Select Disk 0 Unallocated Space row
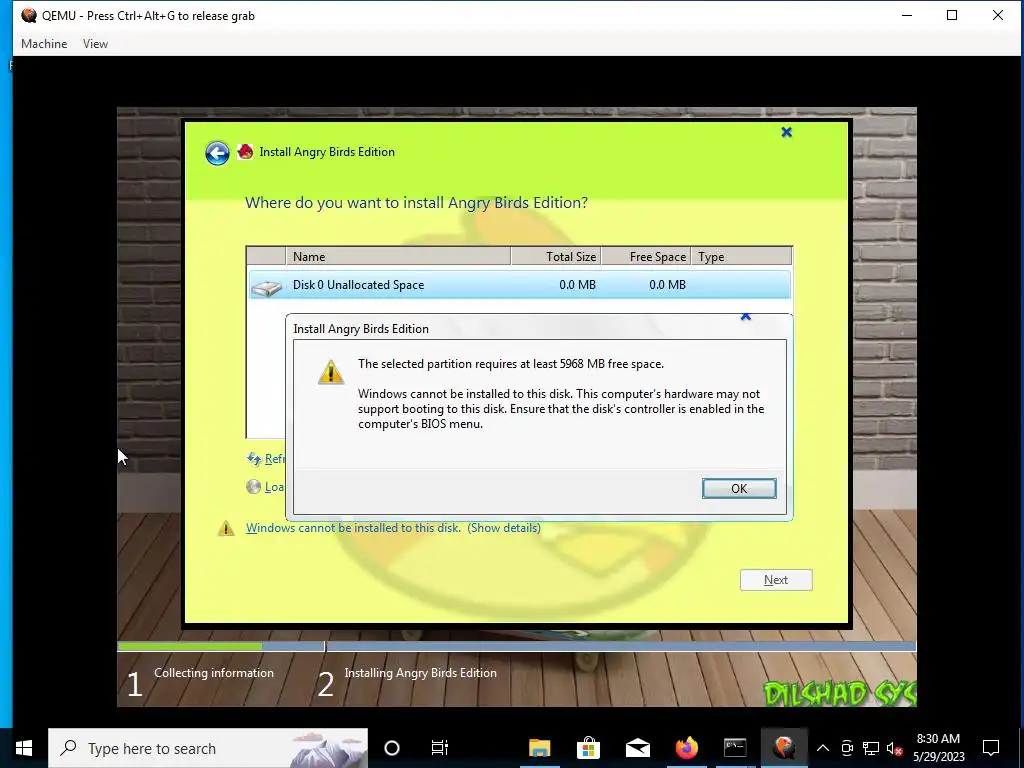The width and height of the screenshot is (1024, 768). coord(519,285)
